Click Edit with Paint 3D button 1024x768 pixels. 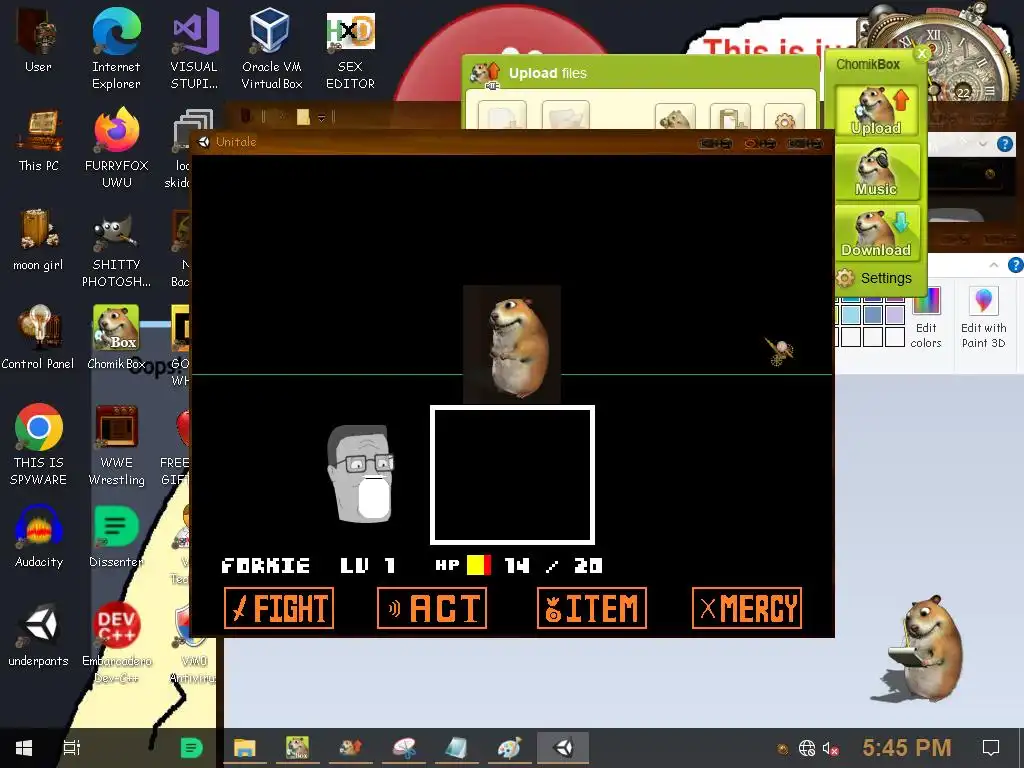pos(984,319)
